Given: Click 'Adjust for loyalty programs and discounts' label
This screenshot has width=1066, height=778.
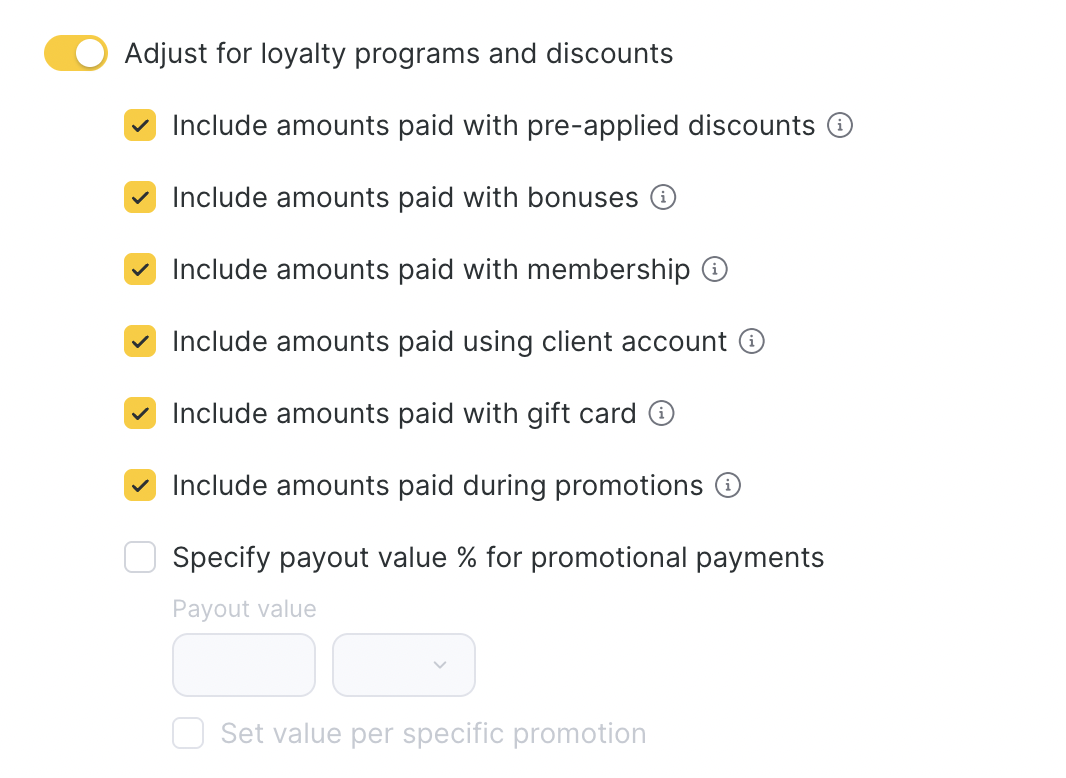Looking at the screenshot, I should 398,54.
